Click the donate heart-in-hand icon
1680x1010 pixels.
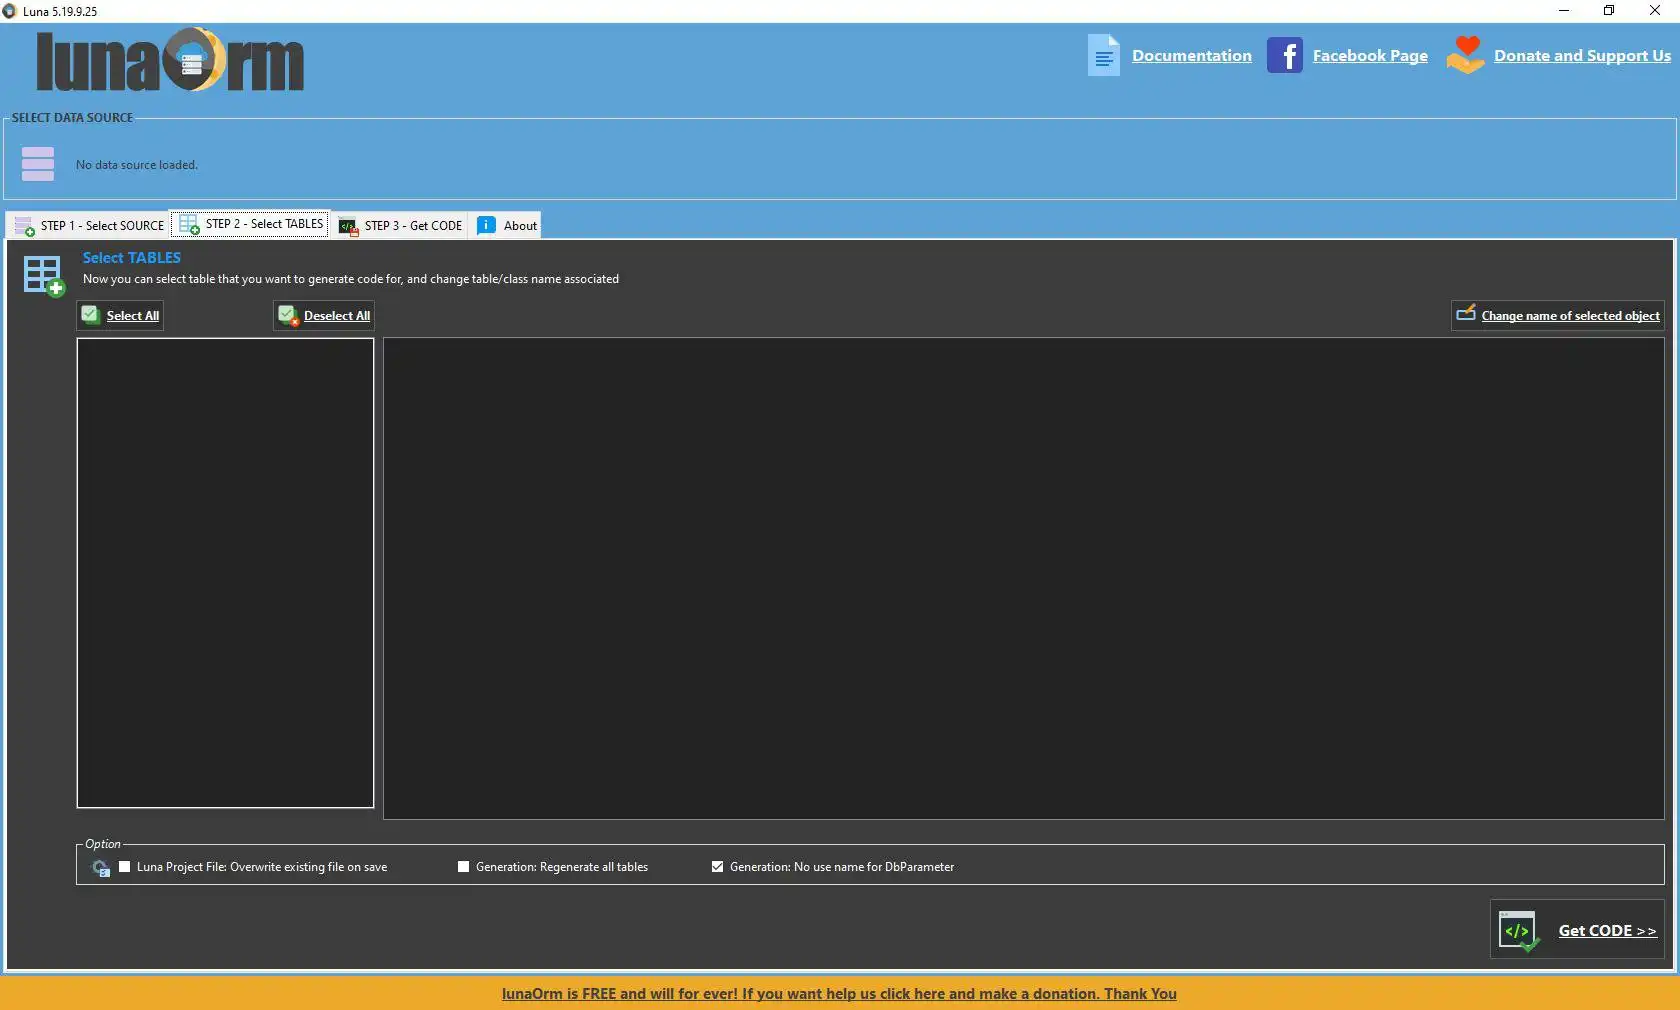coord(1465,55)
